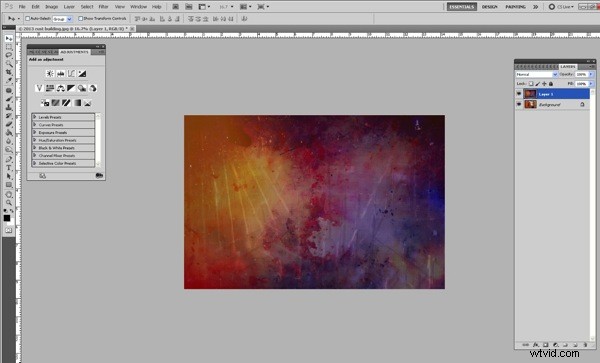Add a Selective Color adjustment
The width and height of the screenshot is (600, 363).
tap(88, 103)
